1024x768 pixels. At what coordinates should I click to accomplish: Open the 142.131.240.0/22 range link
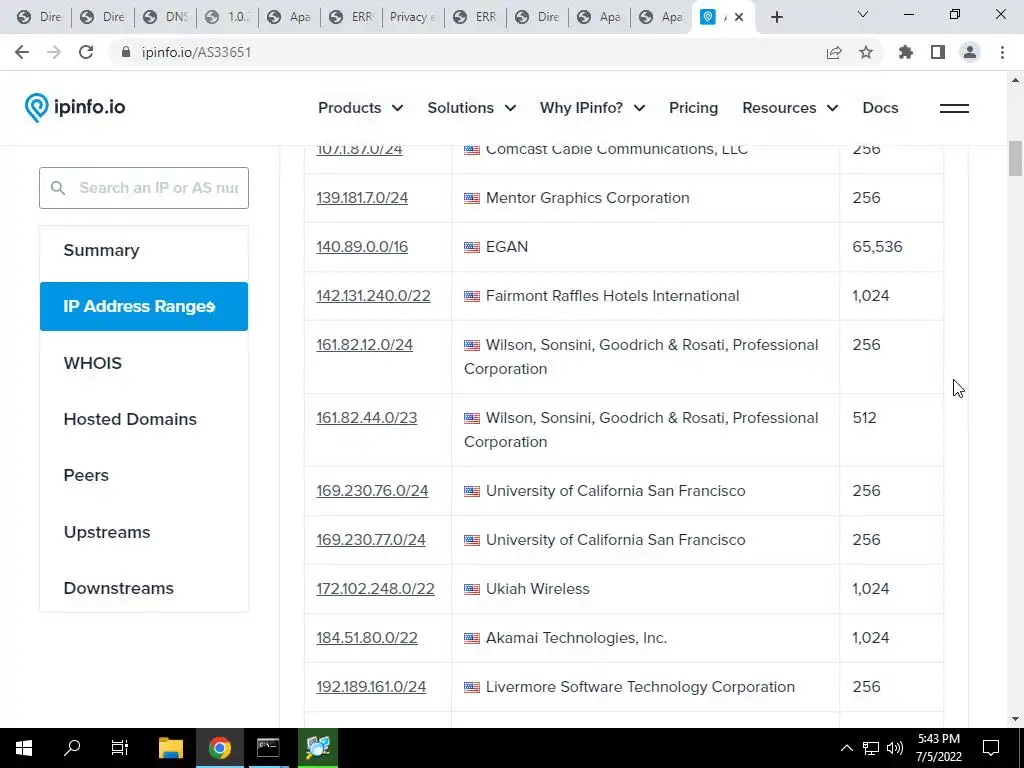pos(374,296)
